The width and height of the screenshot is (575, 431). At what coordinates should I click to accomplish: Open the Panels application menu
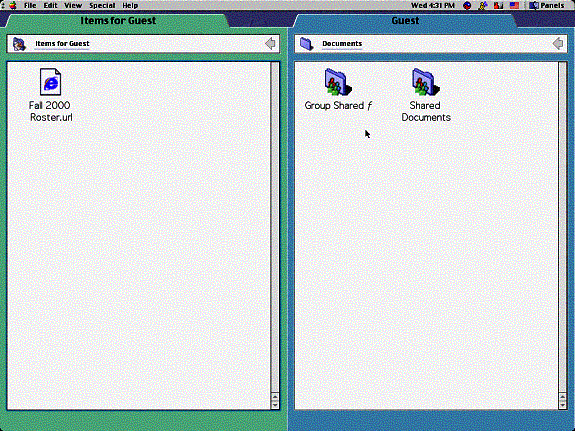(x=547, y=5)
